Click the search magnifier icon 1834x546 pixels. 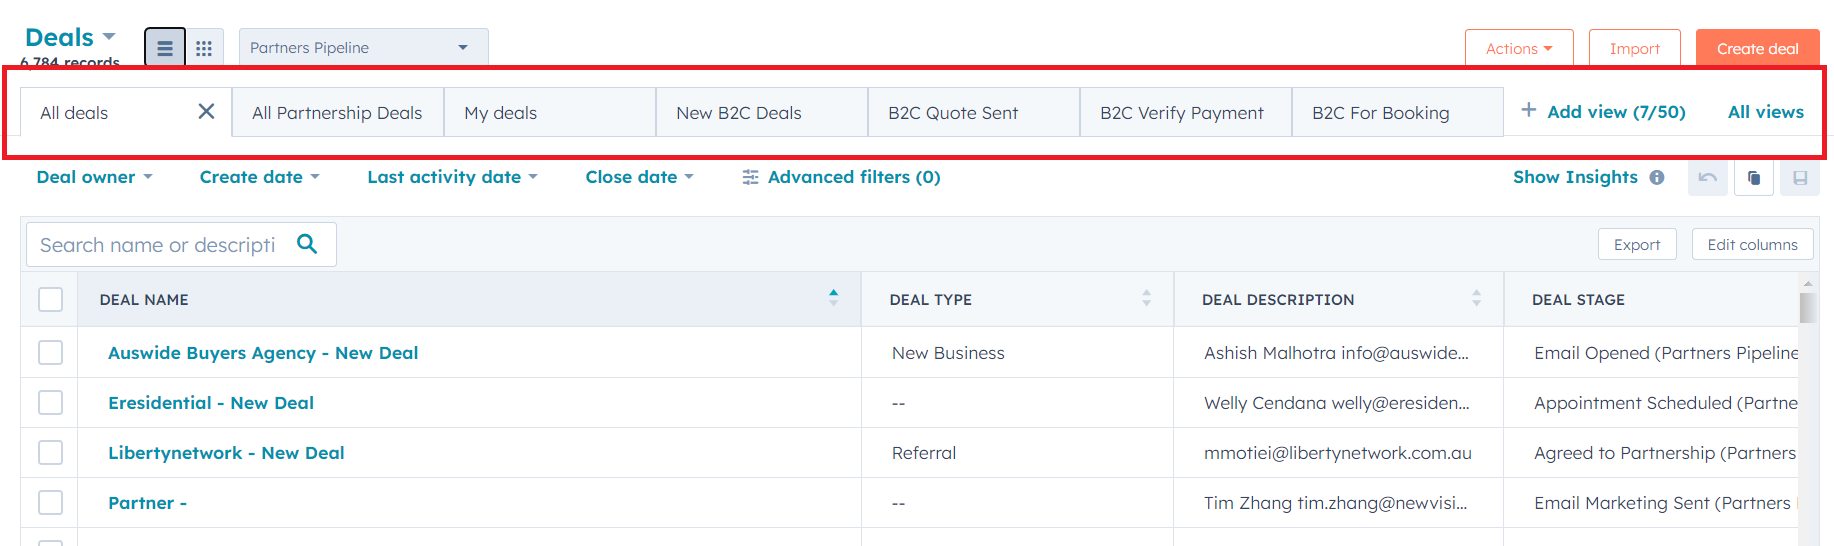pos(307,244)
